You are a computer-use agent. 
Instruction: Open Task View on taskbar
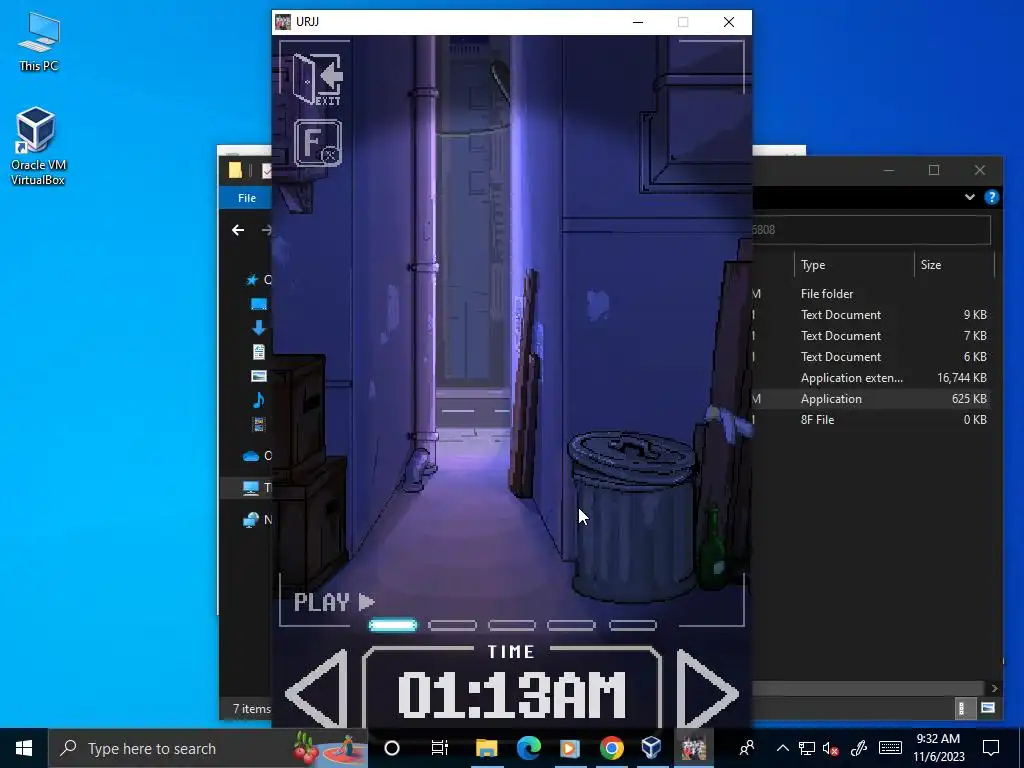pos(440,748)
